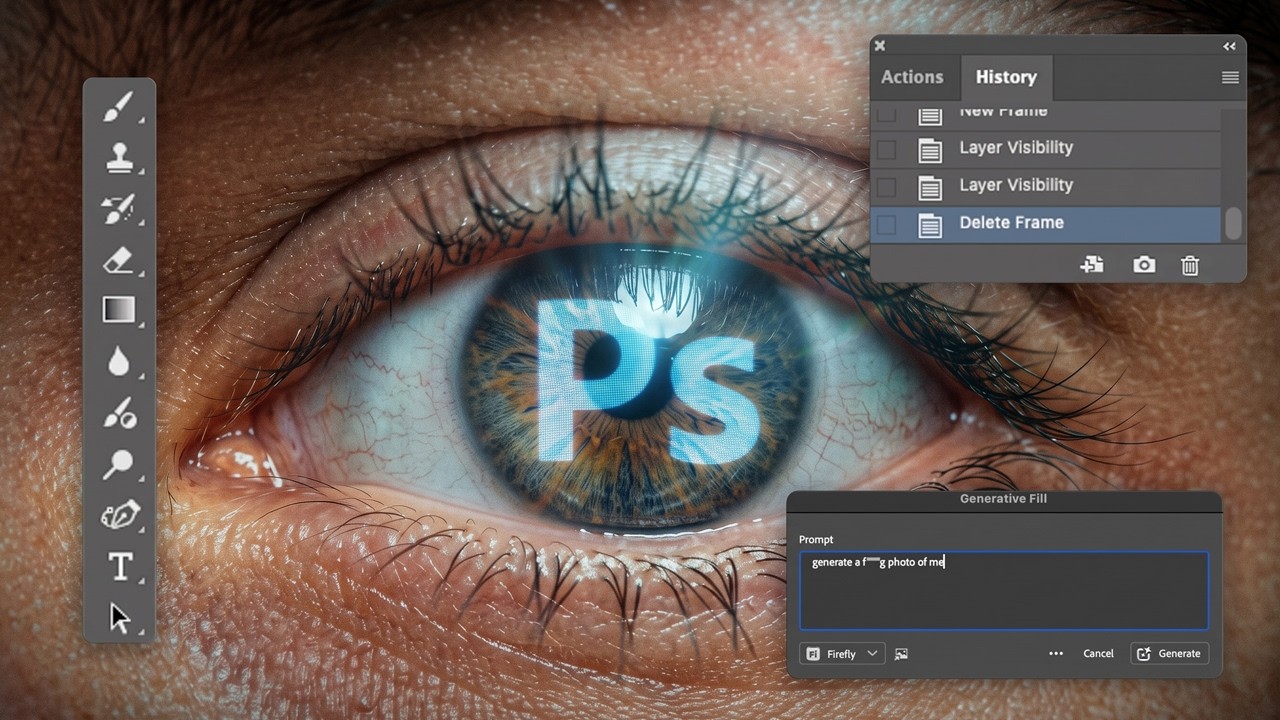The height and width of the screenshot is (720, 1280).
Task: Select the Delete Frame history state
Action: click(1046, 224)
